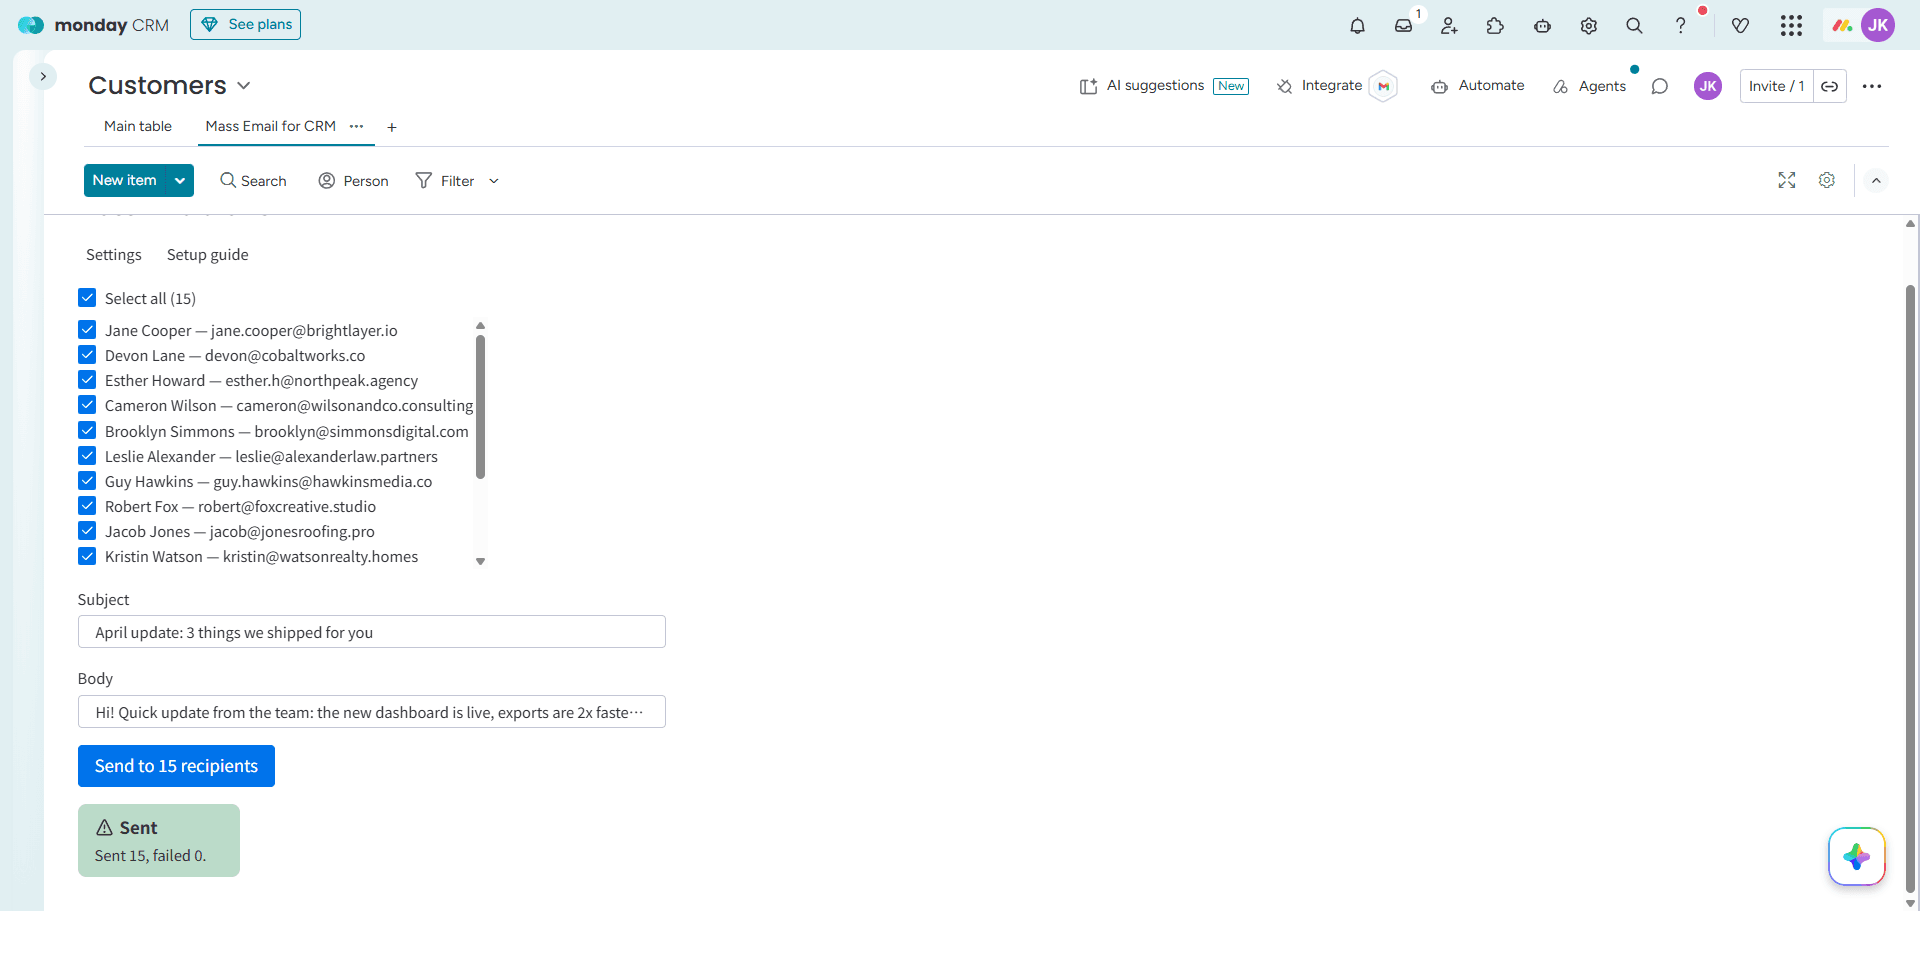Uncheck Kristin Watson recipient
The width and height of the screenshot is (1920, 960).
[87, 556]
